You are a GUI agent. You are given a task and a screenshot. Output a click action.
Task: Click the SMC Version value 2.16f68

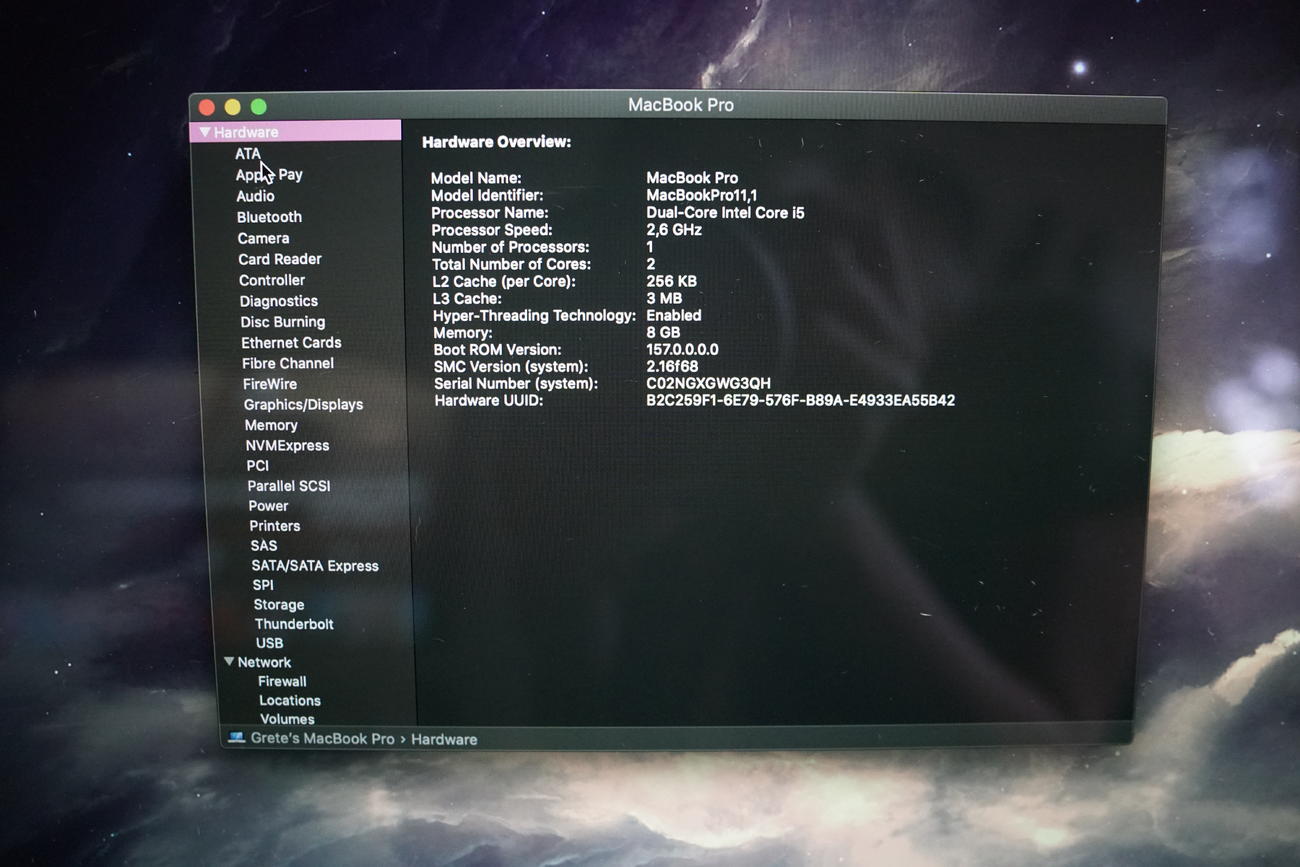(672, 366)
